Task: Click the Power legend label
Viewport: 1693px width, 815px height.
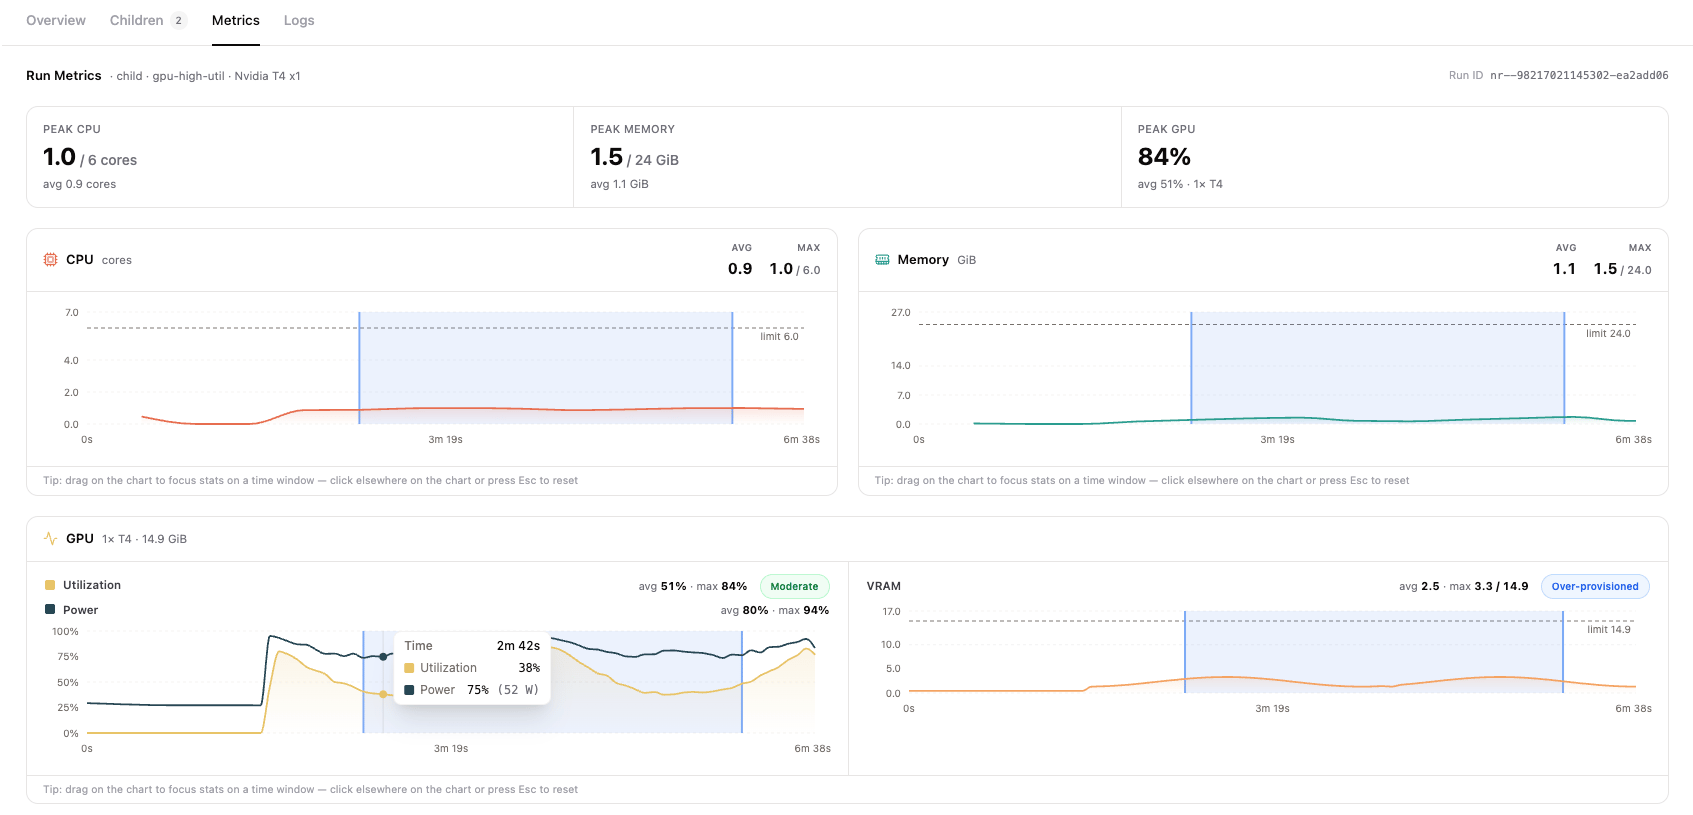Action: click(81, 610)
